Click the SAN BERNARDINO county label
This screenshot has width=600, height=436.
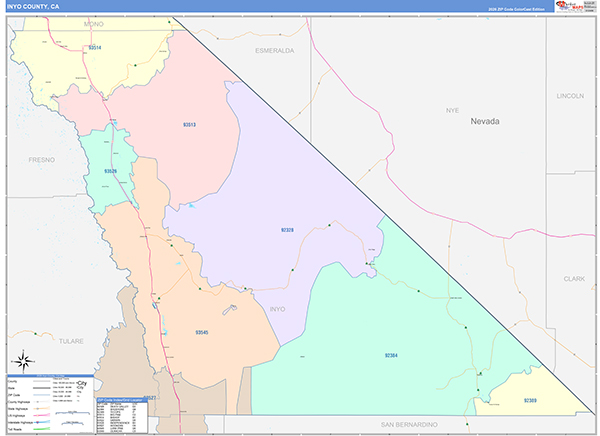[409, 425]
